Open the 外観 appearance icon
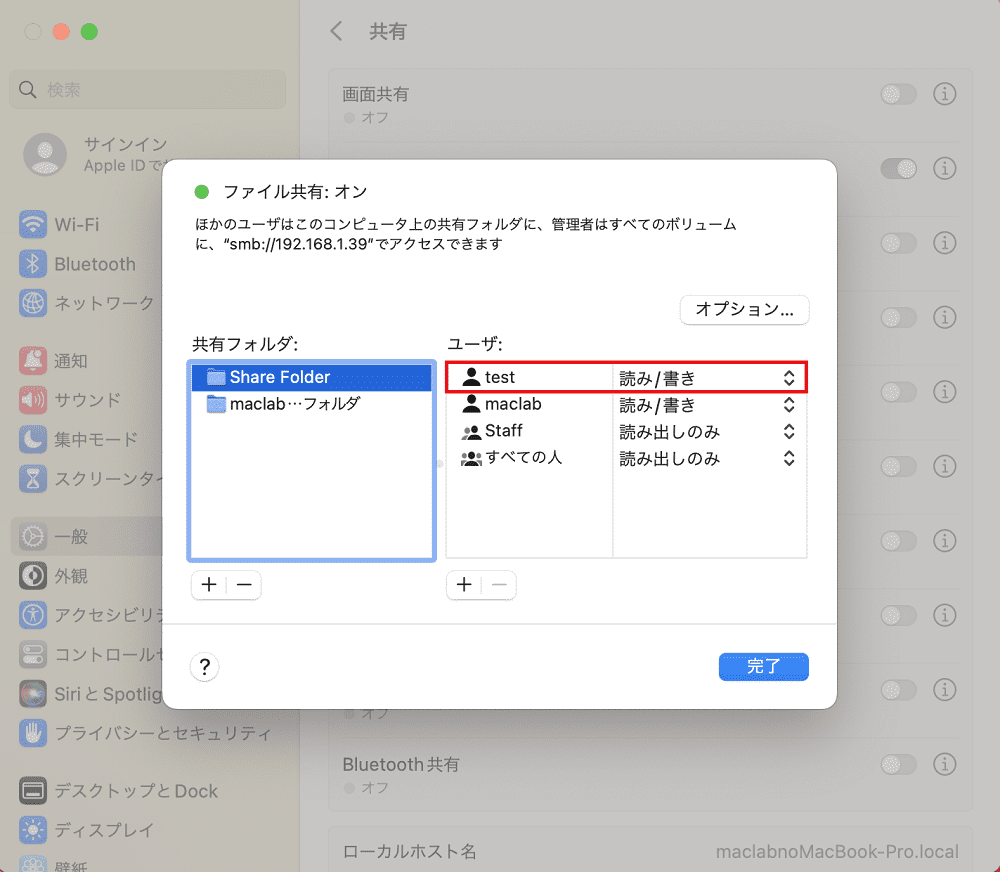 click(33, 576)
